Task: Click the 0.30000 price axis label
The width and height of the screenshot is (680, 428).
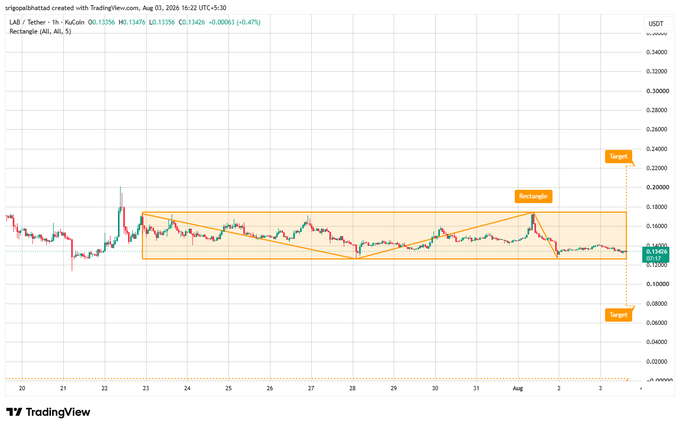Action: click(657, 91)
